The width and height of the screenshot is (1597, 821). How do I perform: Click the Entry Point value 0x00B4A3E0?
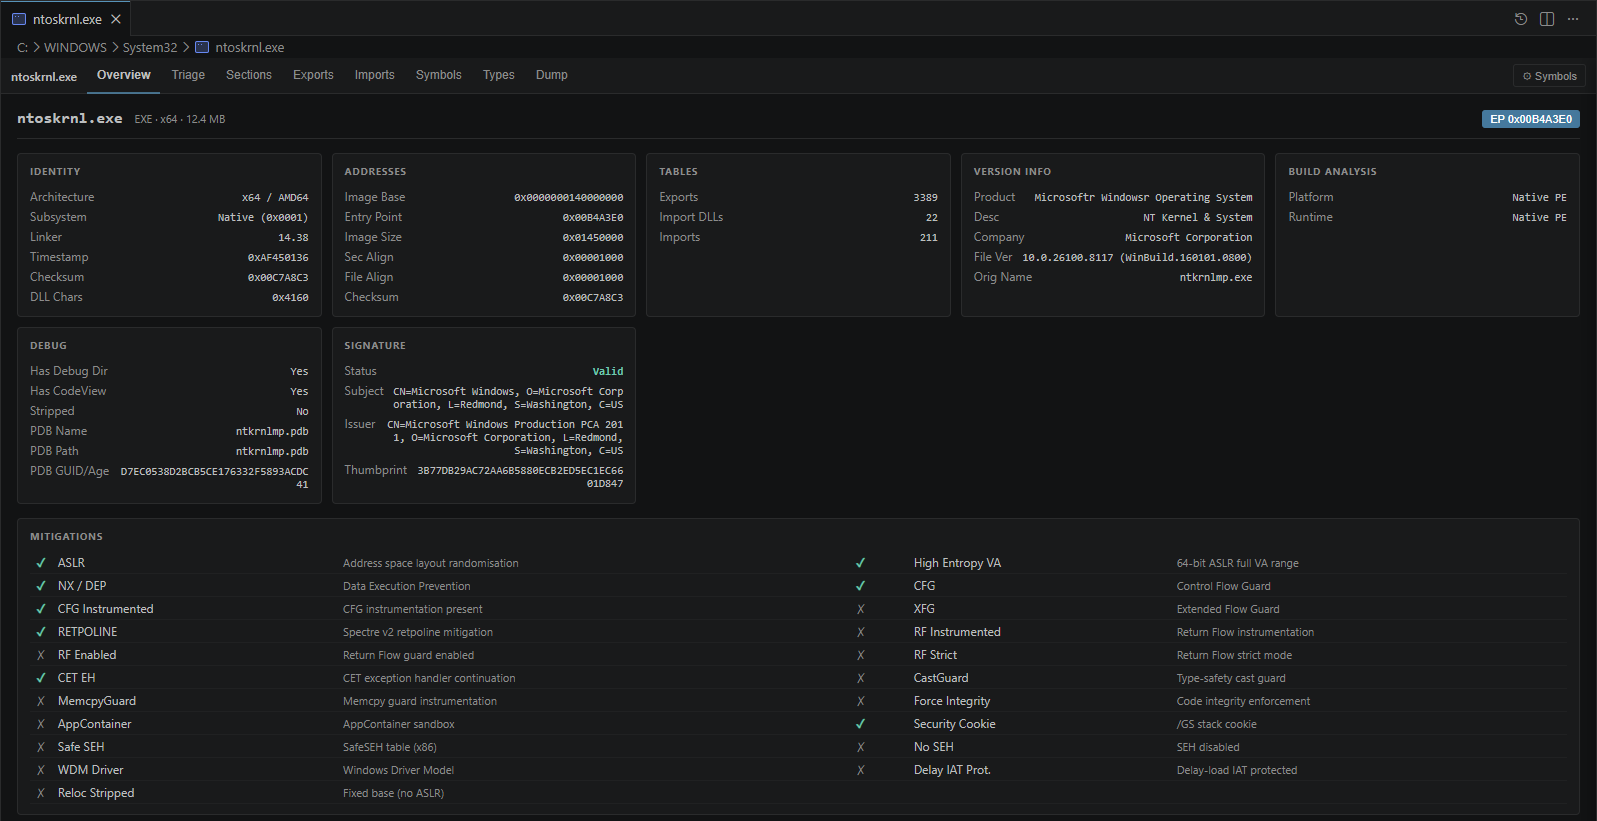click(x=593, y=218)
